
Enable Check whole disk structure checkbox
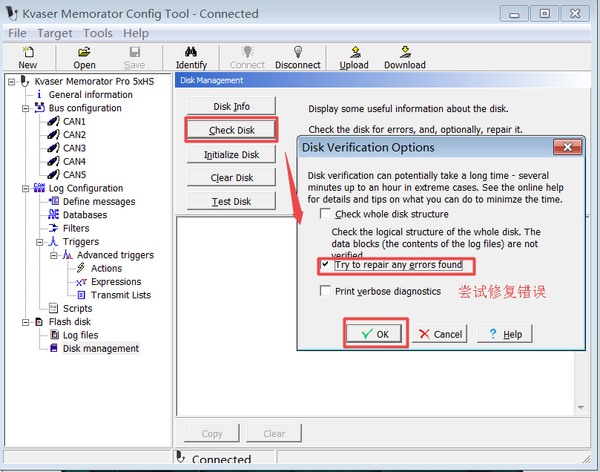(325, 214)
